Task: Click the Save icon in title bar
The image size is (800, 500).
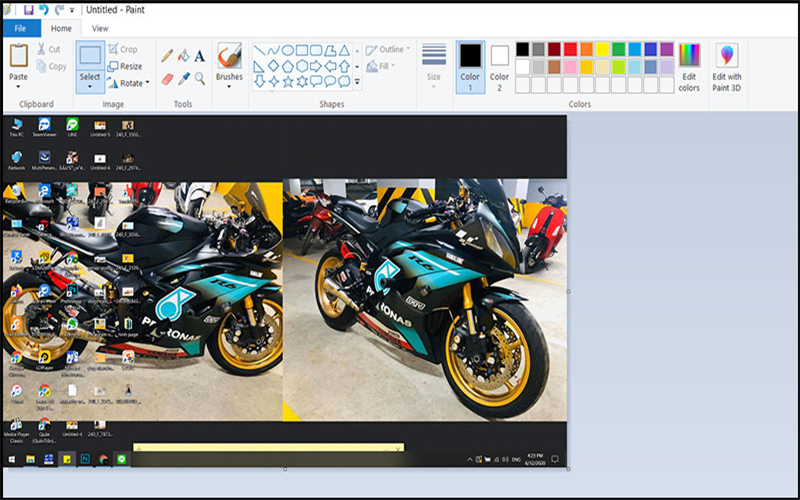Action: [29, 10]
